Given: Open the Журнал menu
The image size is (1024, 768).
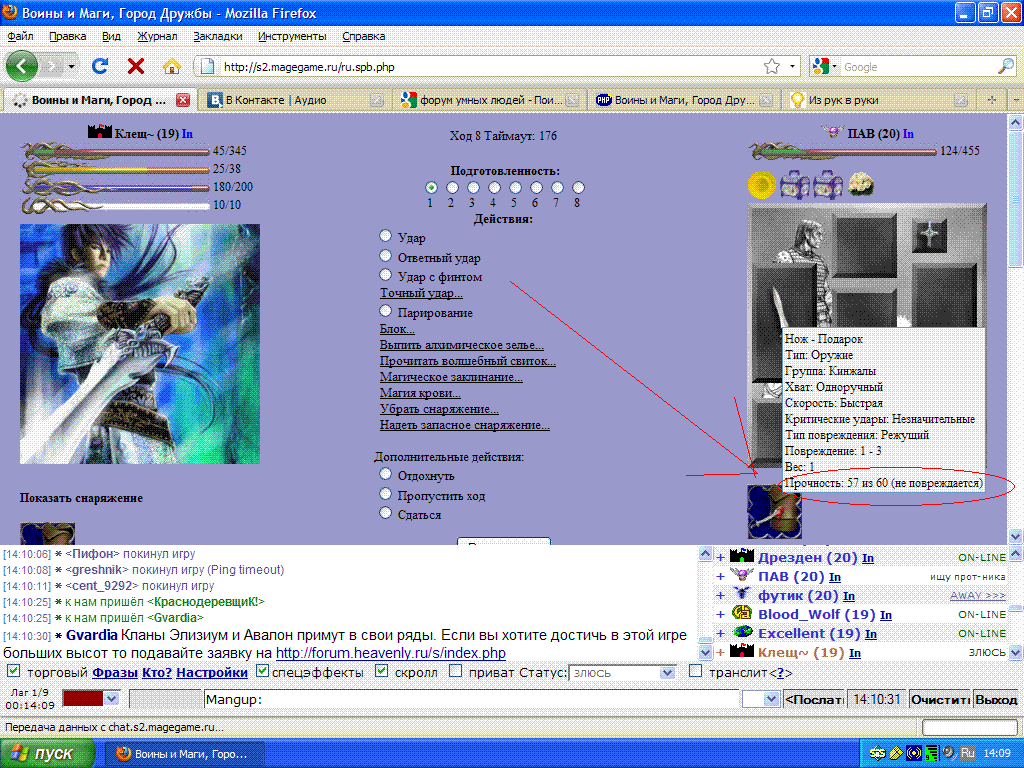Looking at the screenshot, I should (x=157, y=37).
